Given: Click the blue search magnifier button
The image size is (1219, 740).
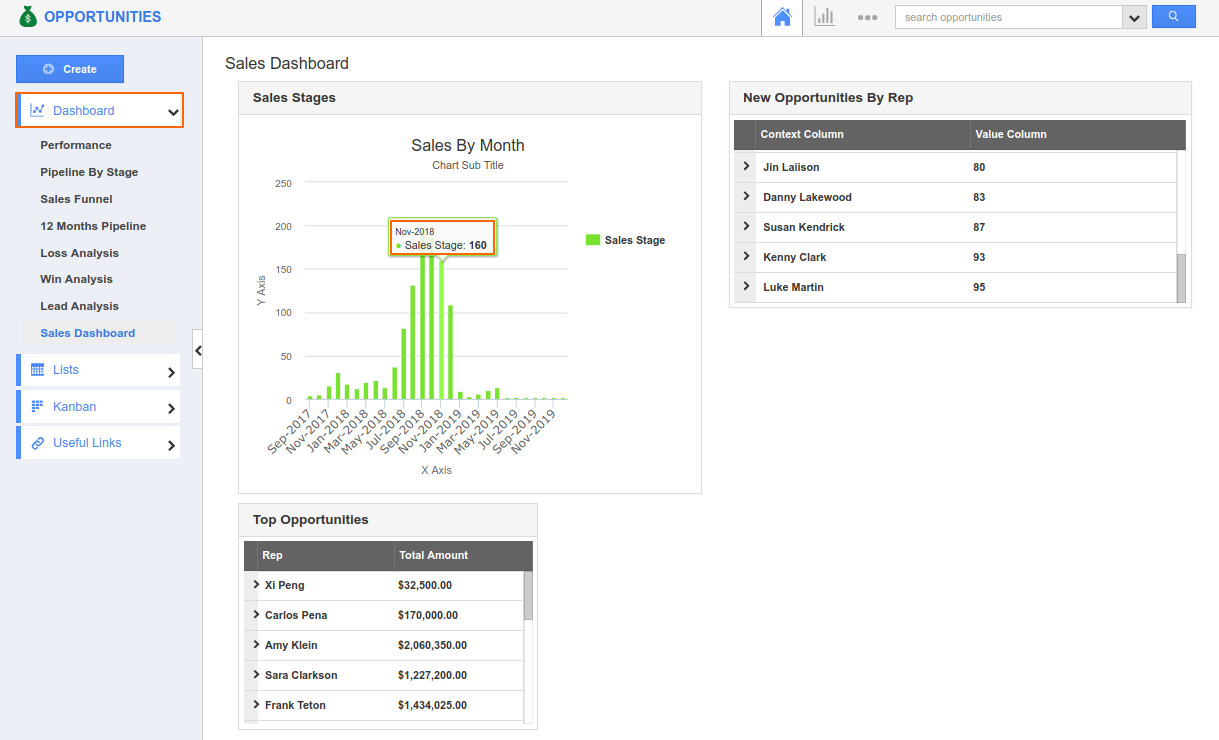Looking at the screenshot, I should pos(1173,17).
